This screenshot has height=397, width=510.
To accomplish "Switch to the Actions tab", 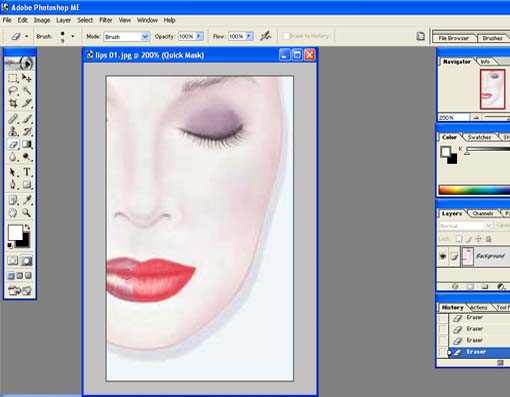I will [x=479, y=307].
